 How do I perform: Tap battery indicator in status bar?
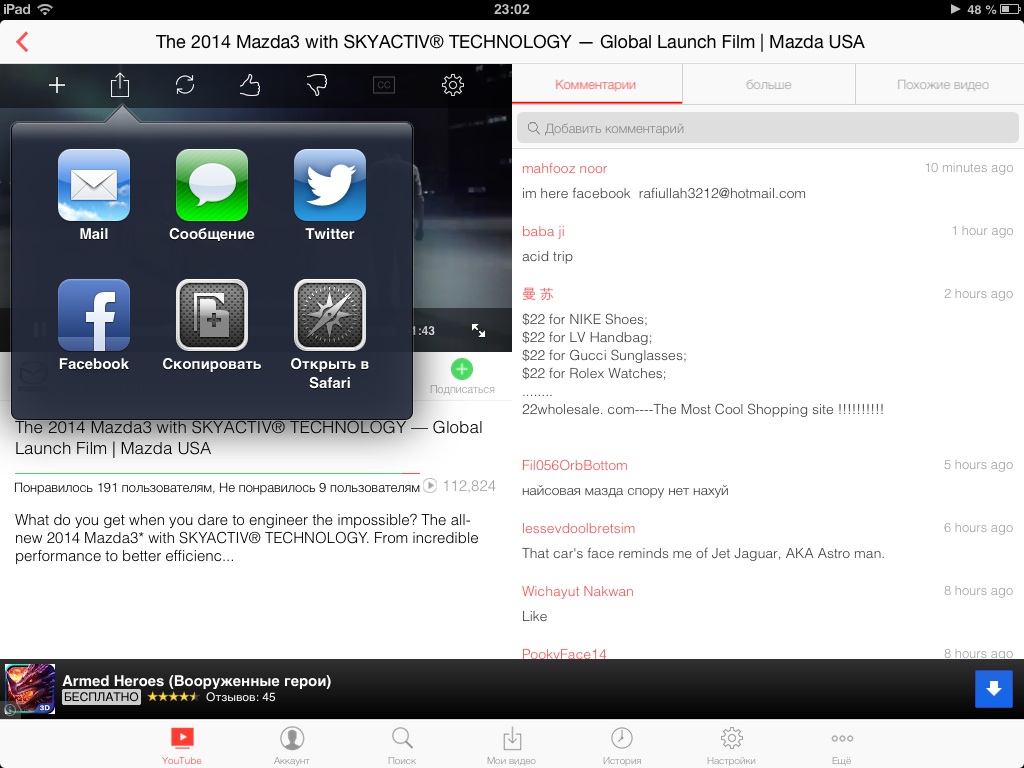(x=1009, y=9)
